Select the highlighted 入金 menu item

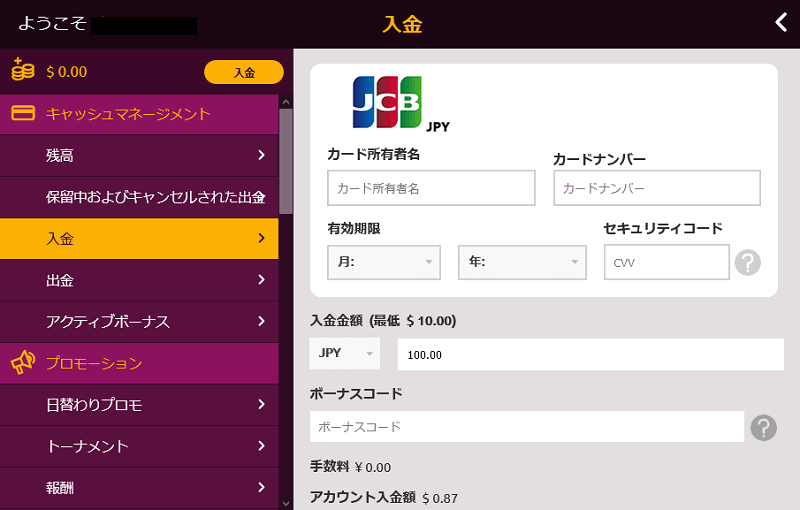pyautogui.click(x=139, y=238)
